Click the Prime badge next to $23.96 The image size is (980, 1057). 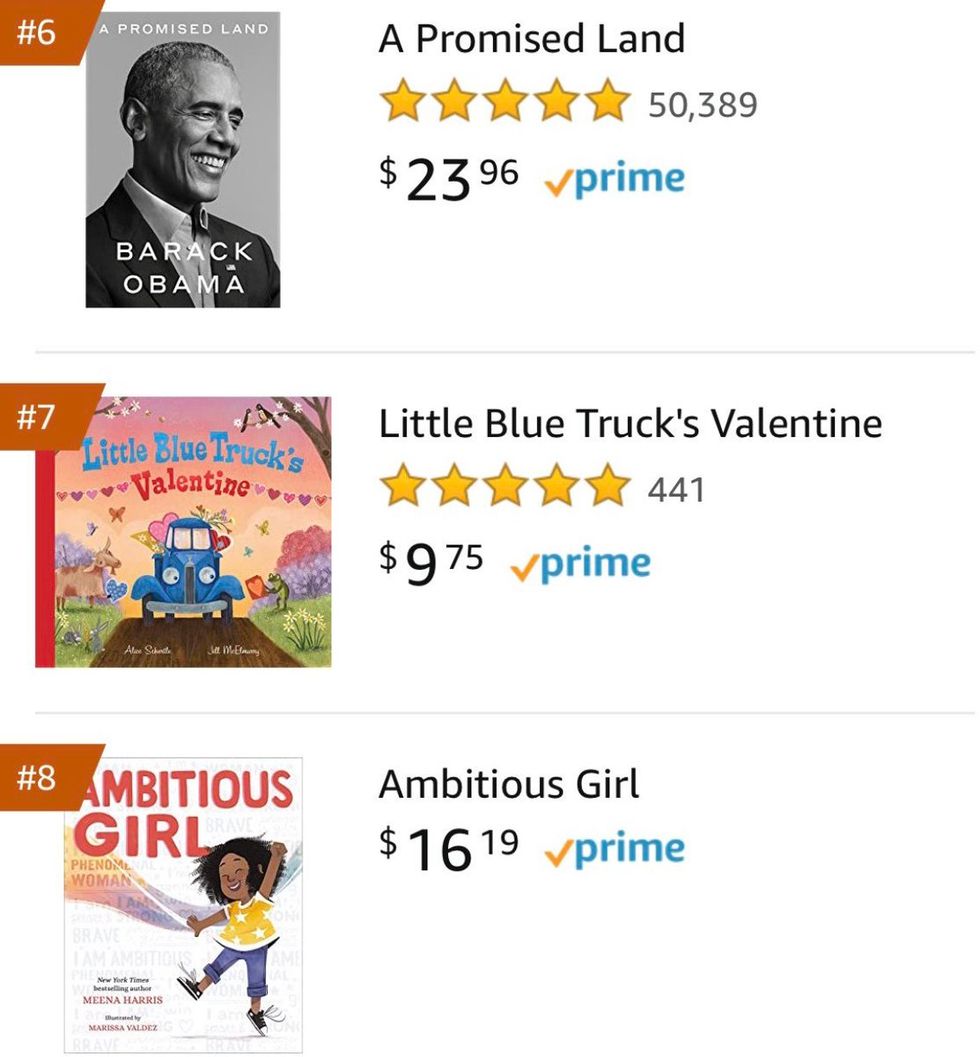(x=615, y=180)
